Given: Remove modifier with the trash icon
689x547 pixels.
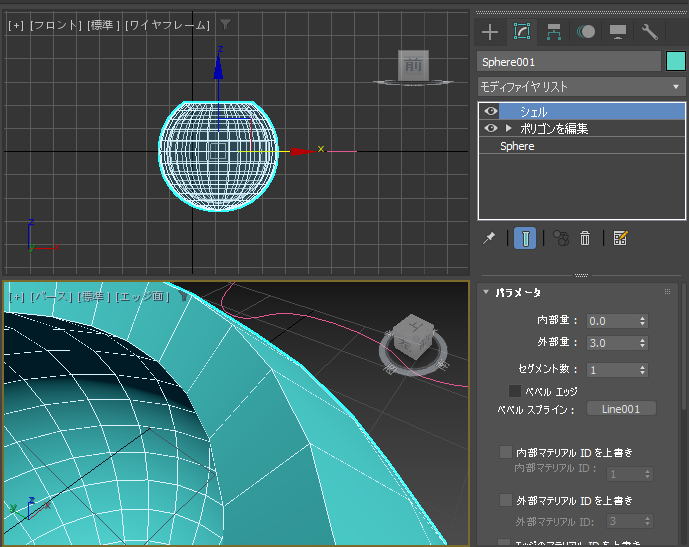Looking at the screenshot, I should click(x=585, y=238).
